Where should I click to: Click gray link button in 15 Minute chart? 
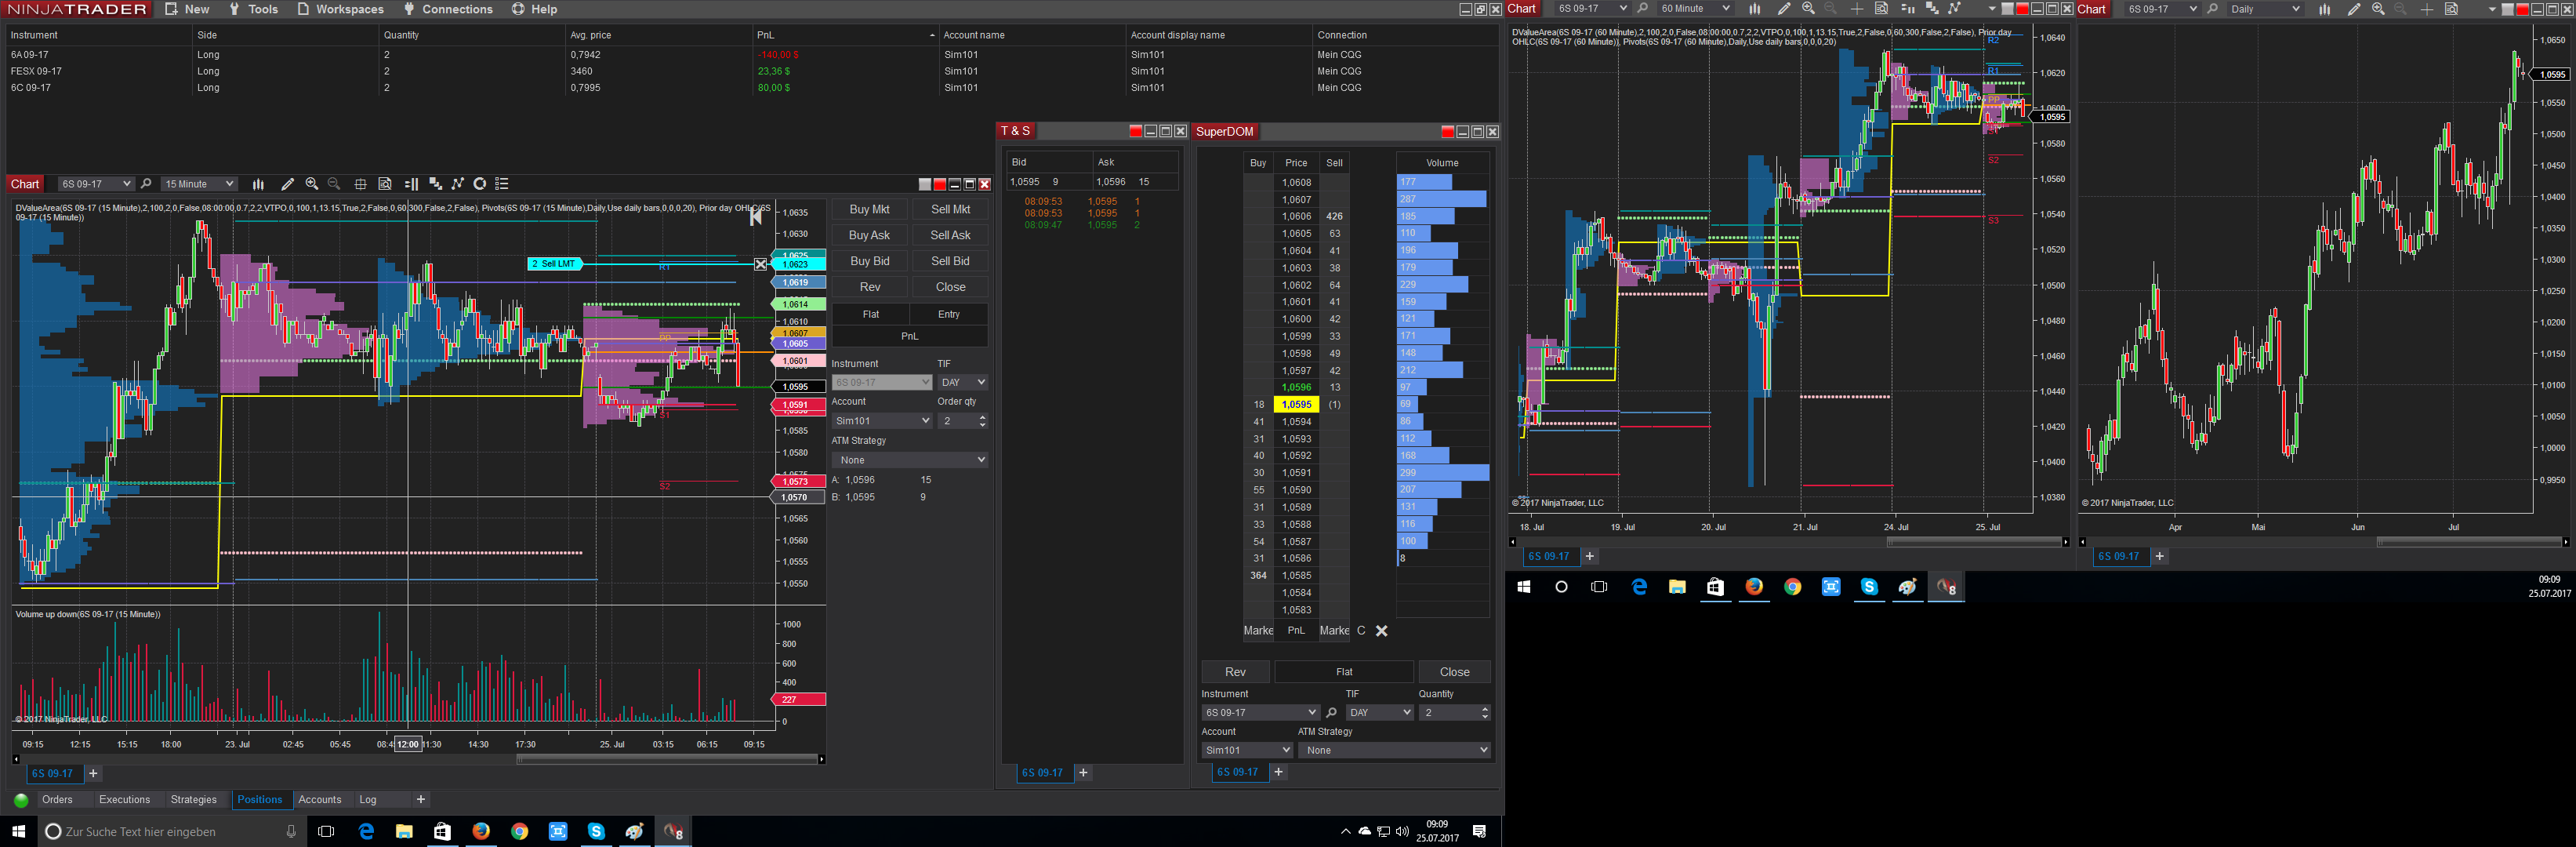[925, 184]
